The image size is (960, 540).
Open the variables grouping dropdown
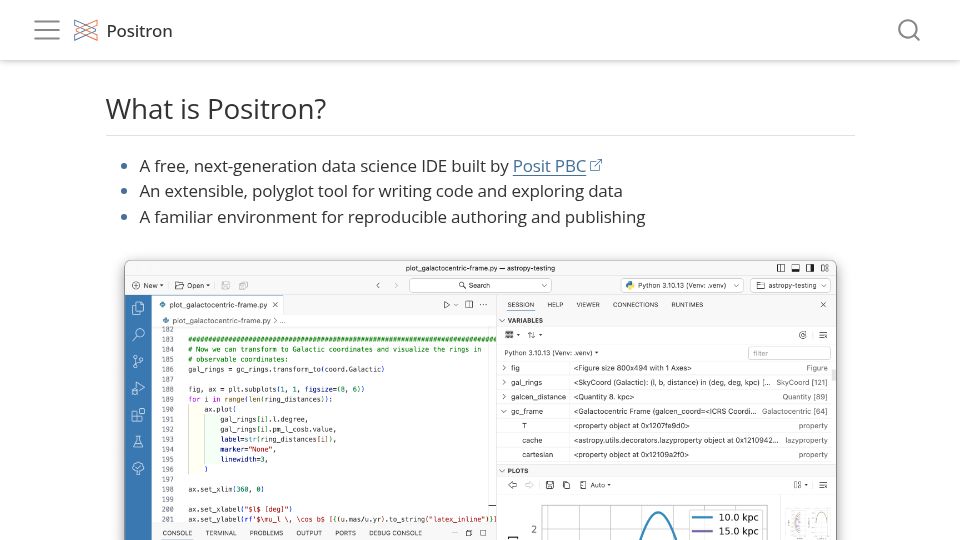pyautogui.click(x=512, y=335)
